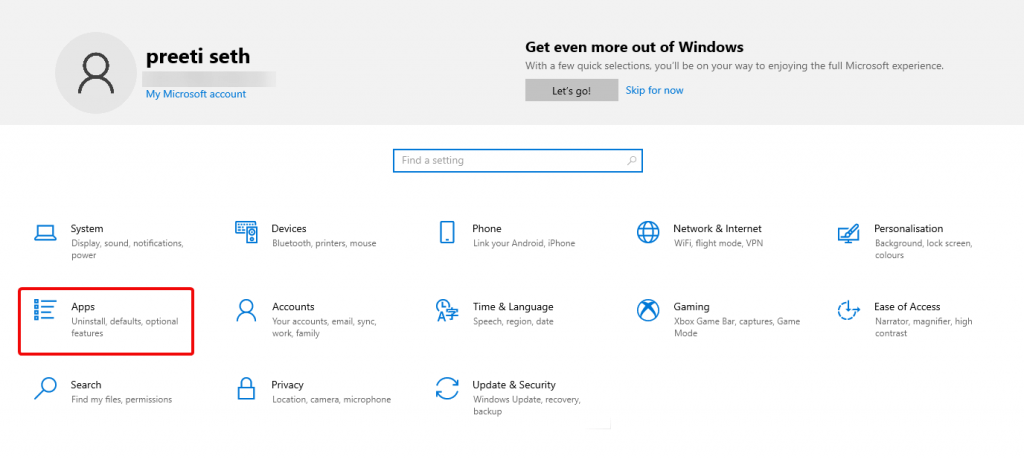Image resolution: width=1024 pixels, height=459 pixels.
Task: Open the Time & Language icon
Action: click(447, 311)
